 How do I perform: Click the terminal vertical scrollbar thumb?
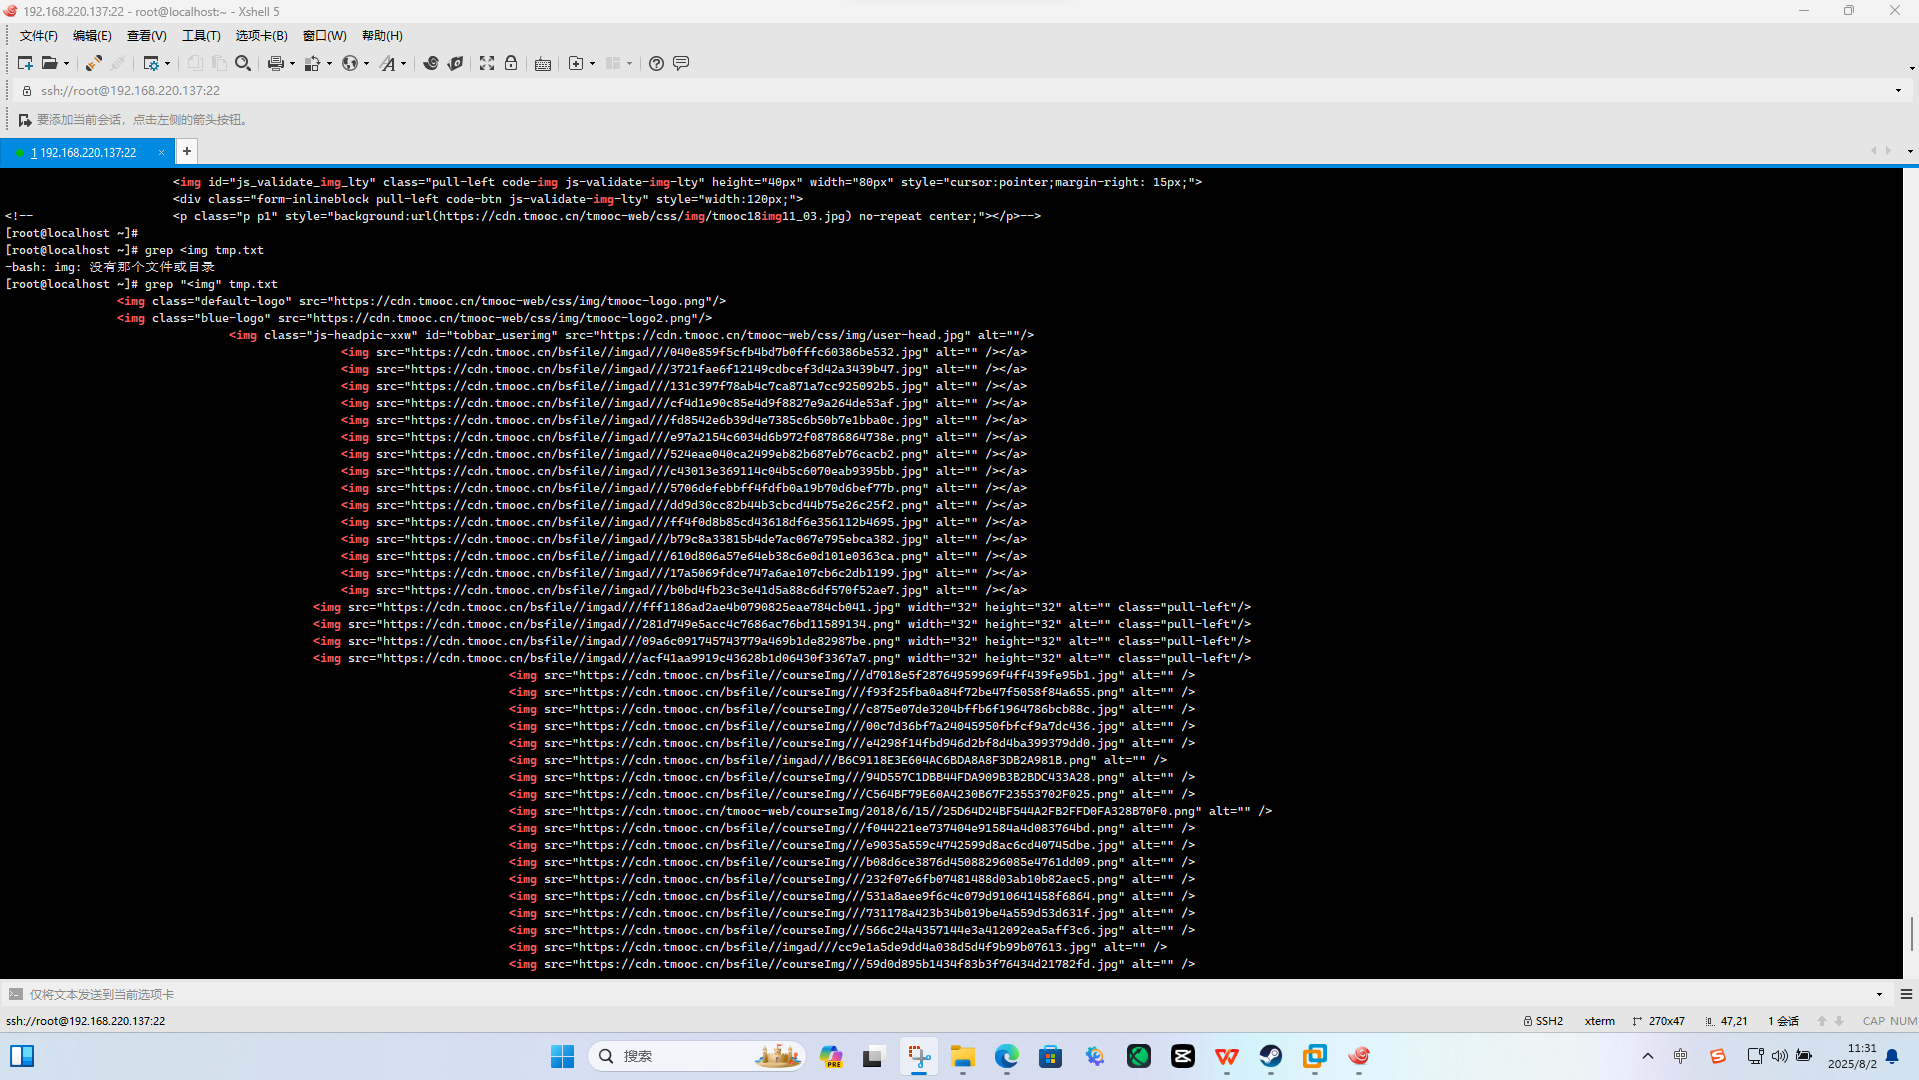tap(1911, 934)
